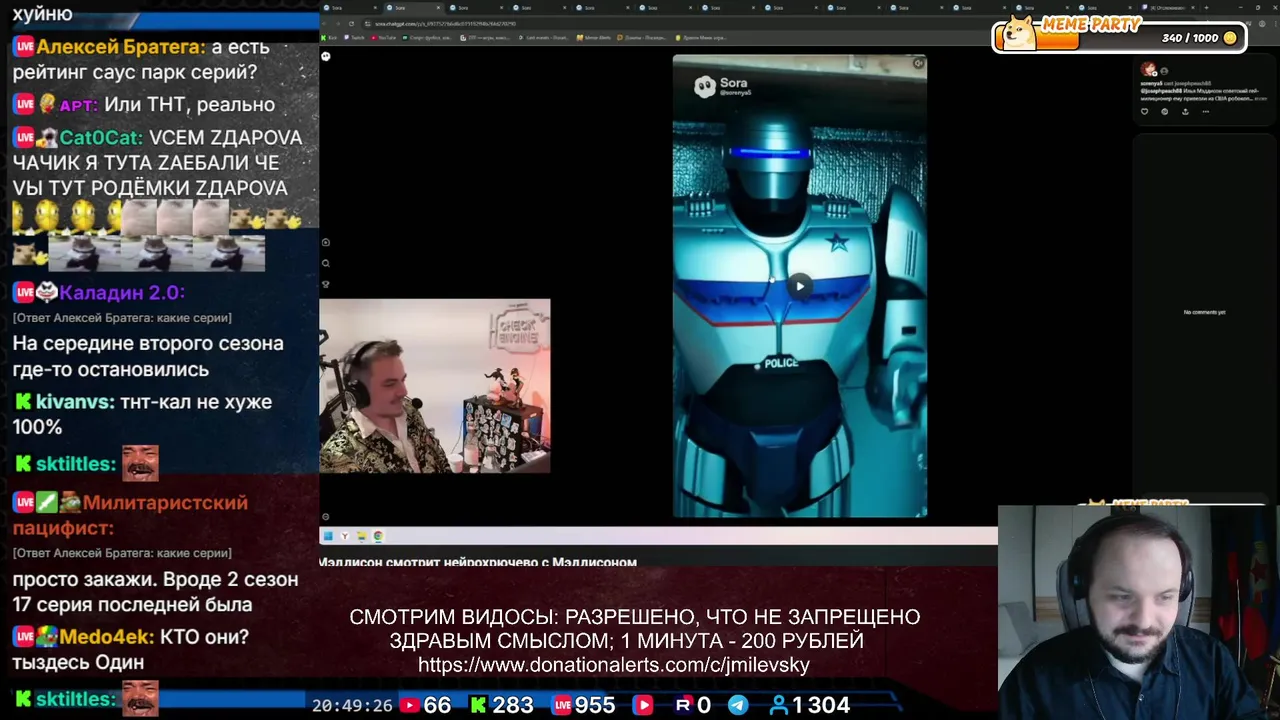Click the red LIVE counter icon showing 955

[x=563, y=705]
